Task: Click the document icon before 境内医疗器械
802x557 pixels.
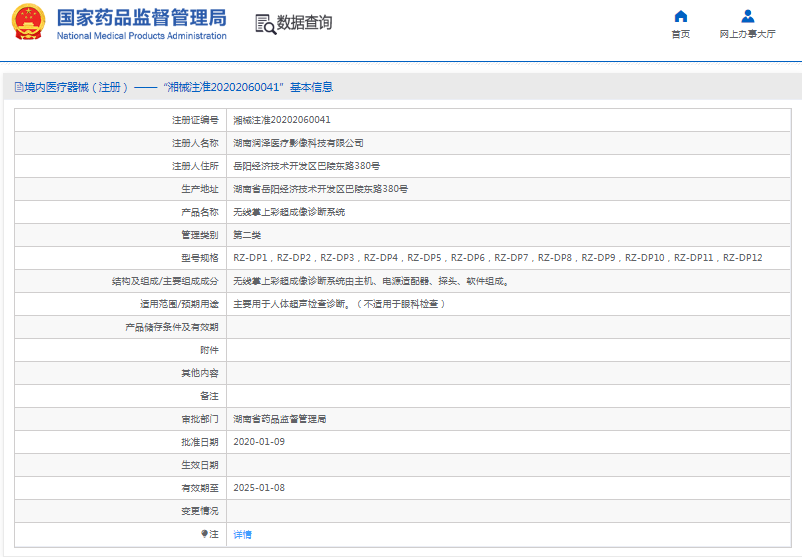Action: coord(18,88)
